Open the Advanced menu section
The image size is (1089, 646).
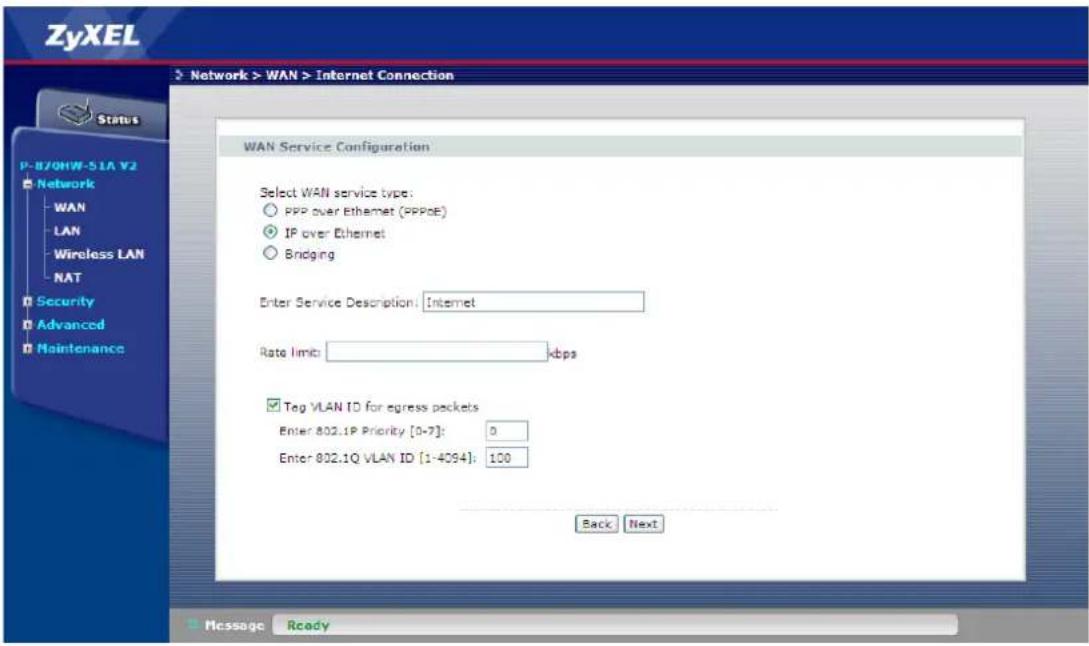(70, 325)
